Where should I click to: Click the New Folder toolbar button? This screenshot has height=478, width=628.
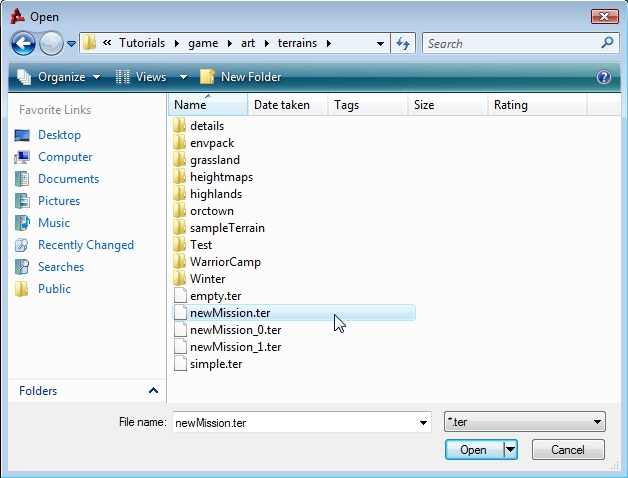pyautogui.click(x=241, y=77)
